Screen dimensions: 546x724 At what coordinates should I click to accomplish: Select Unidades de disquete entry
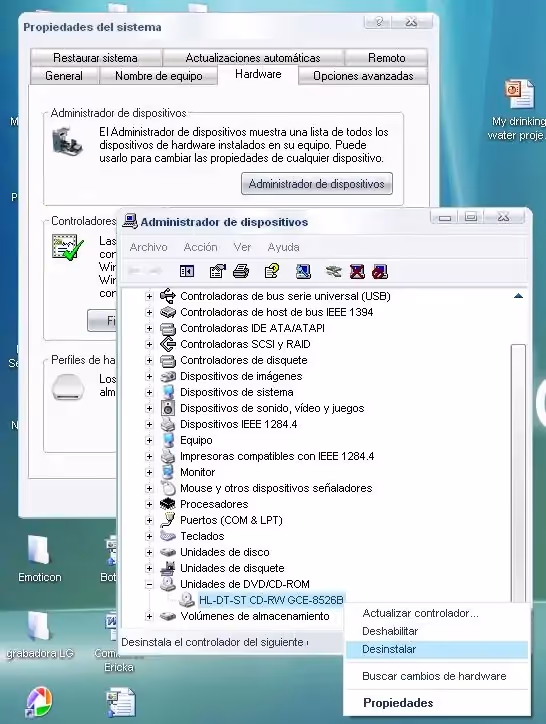232,568
